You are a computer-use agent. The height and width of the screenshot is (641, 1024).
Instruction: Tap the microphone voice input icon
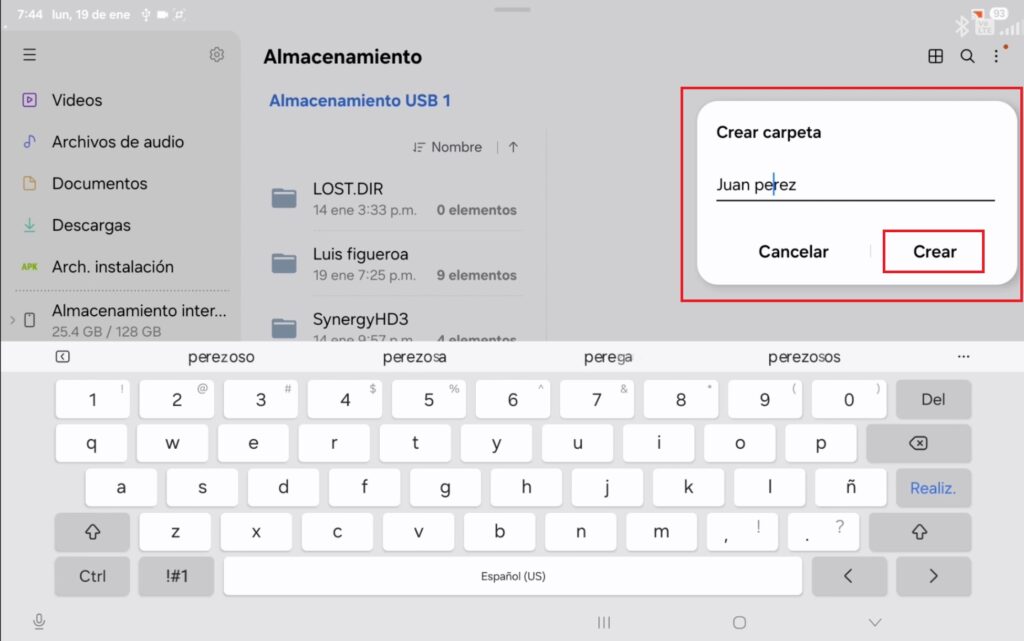[39, 622]
